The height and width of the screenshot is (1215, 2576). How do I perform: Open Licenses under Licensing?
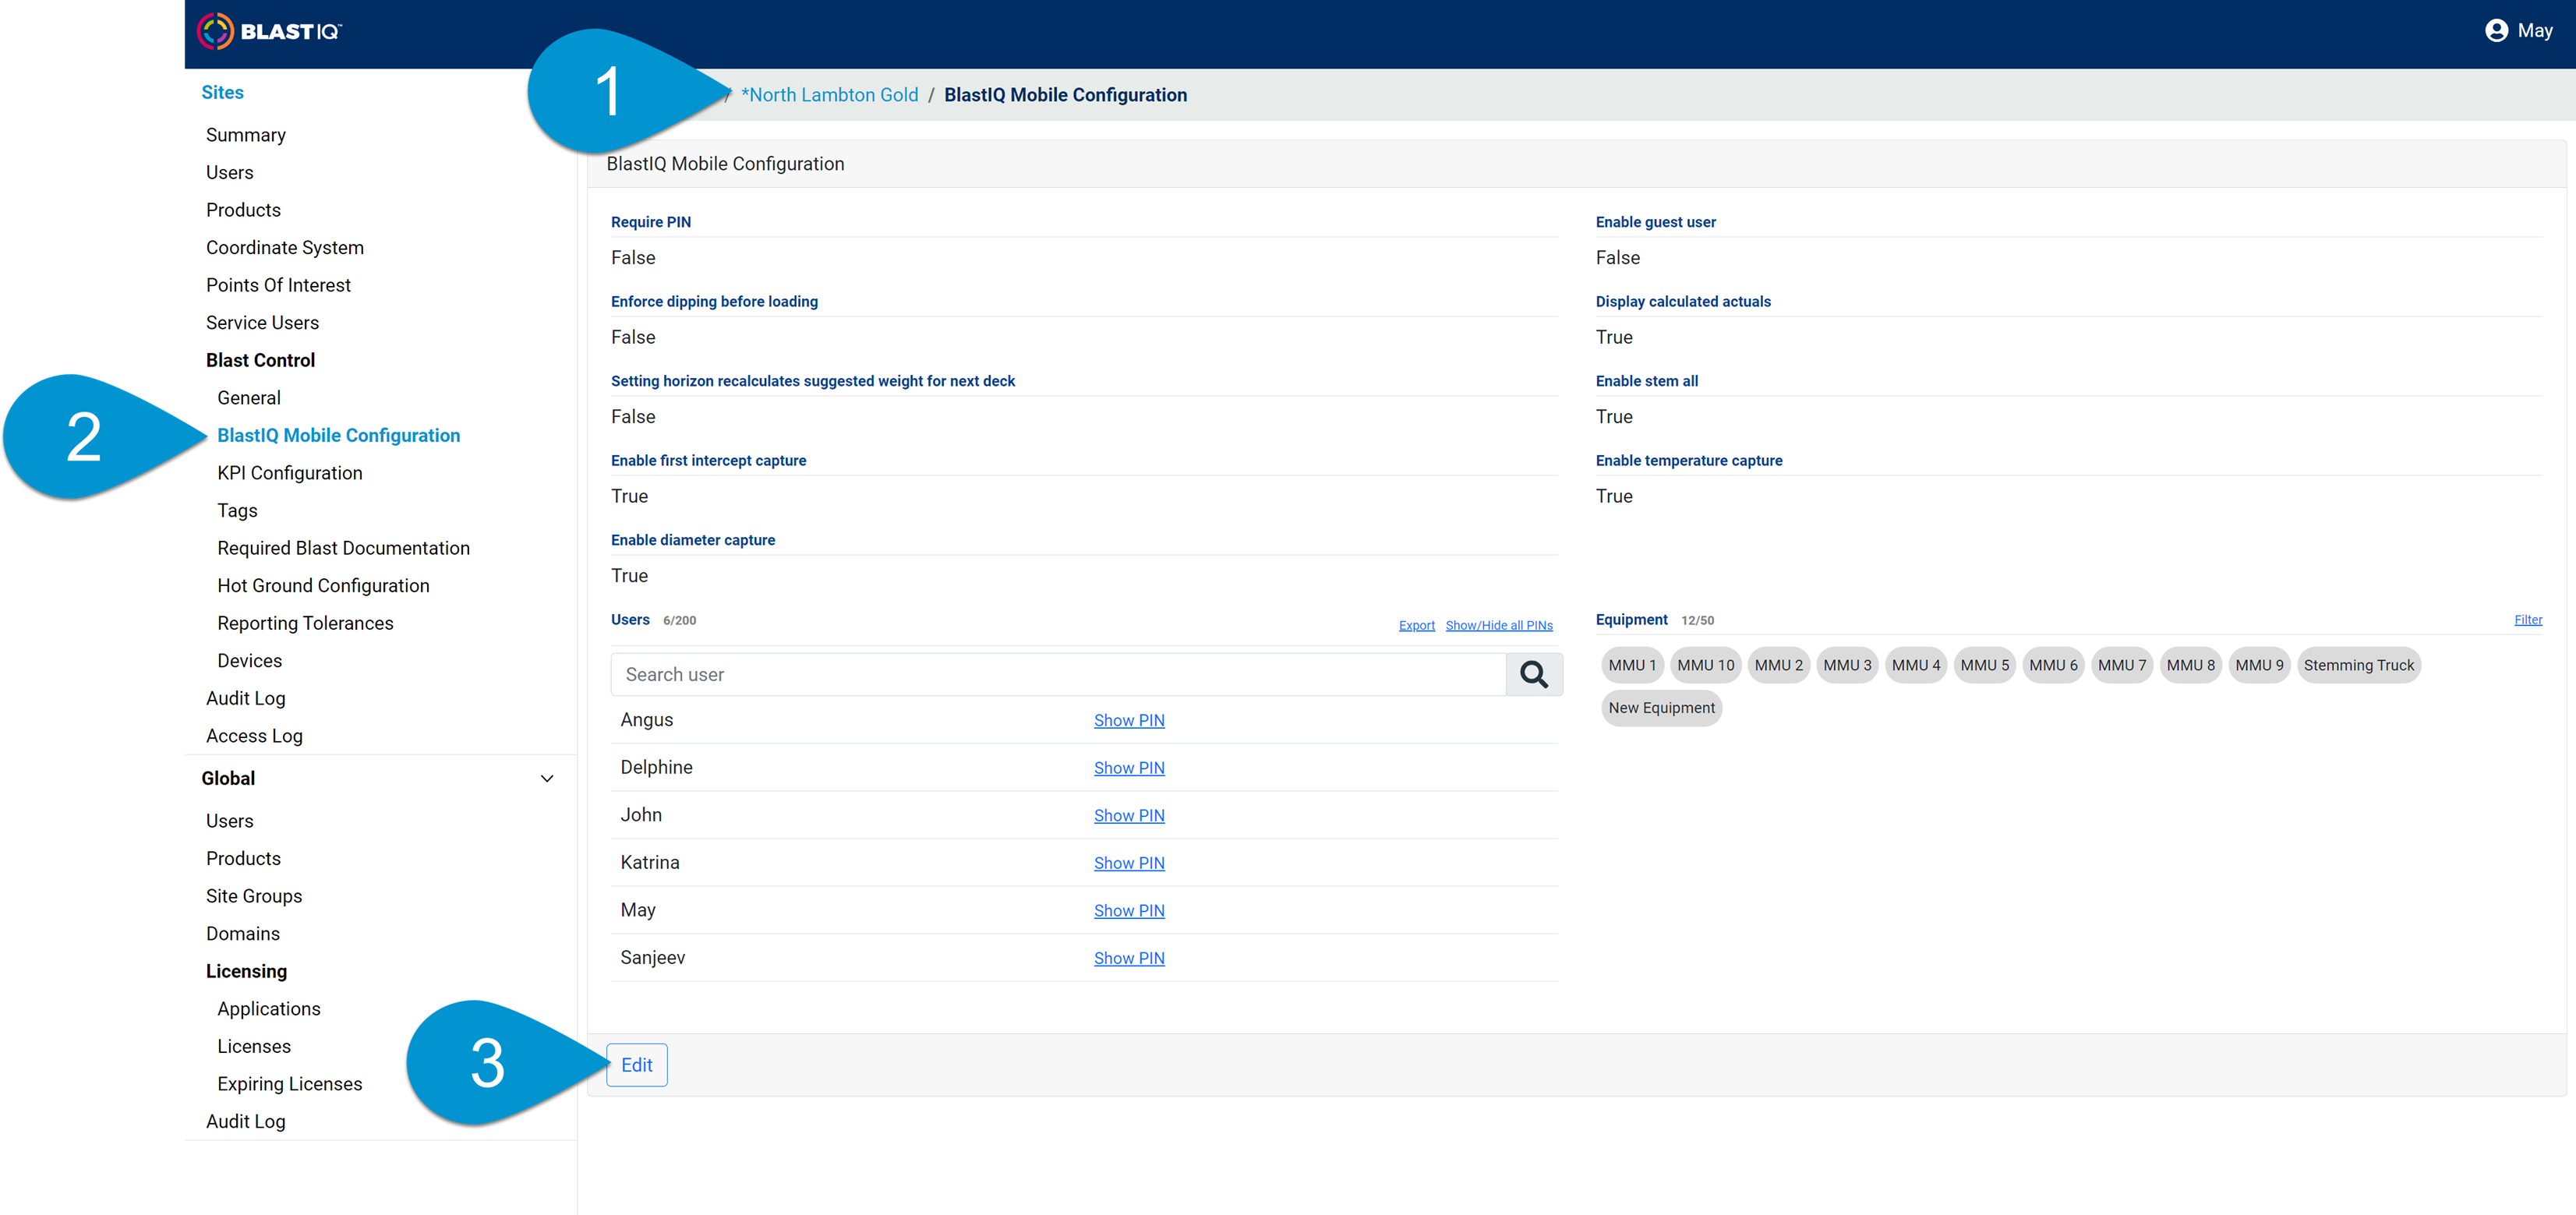(x=254, y=1047)
